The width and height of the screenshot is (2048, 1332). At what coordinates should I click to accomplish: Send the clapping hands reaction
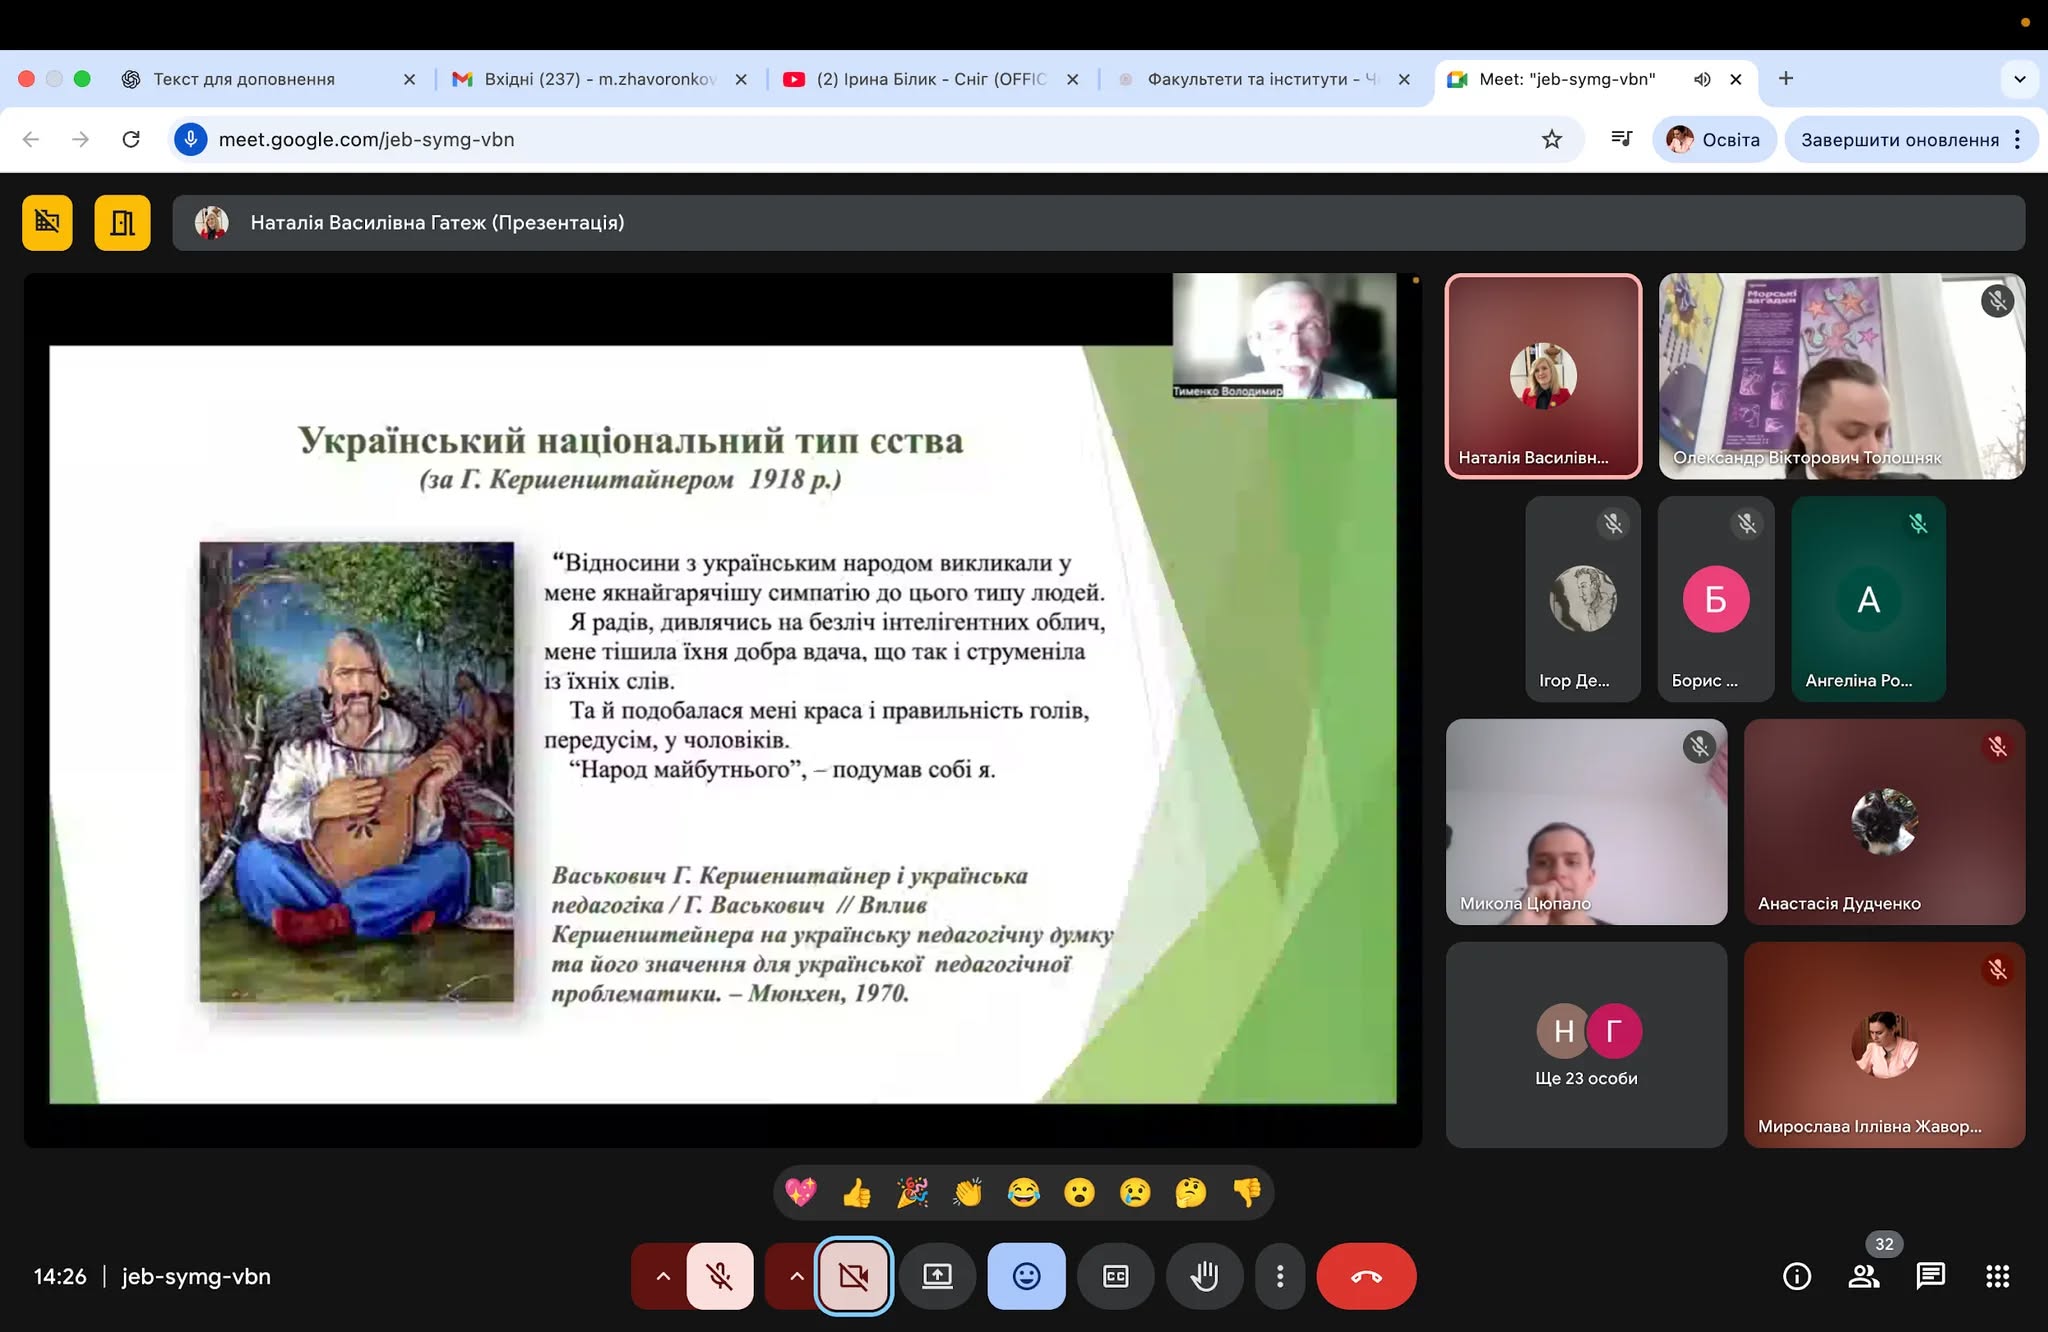968,1192
